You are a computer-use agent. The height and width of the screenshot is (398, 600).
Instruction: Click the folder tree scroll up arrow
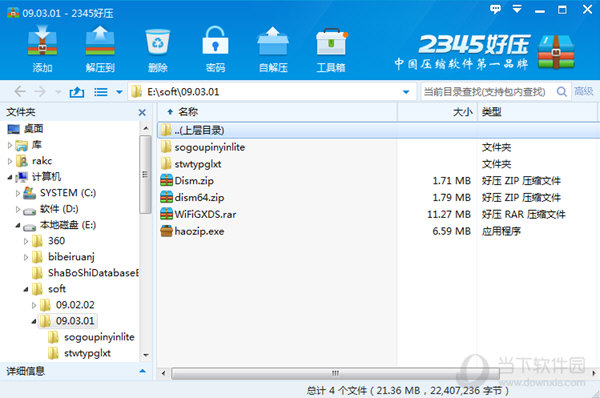click(x=145, y=128)
